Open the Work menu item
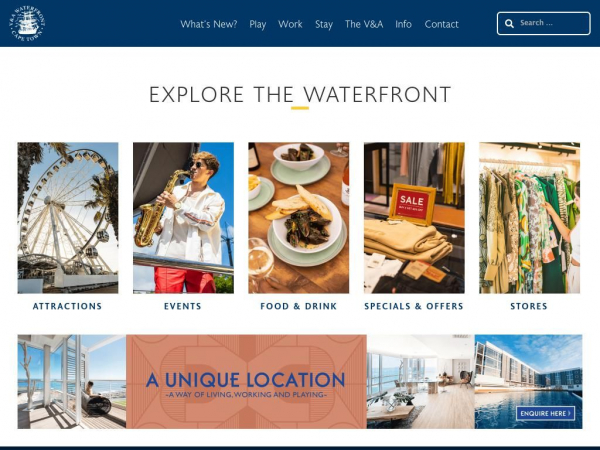 290,24
